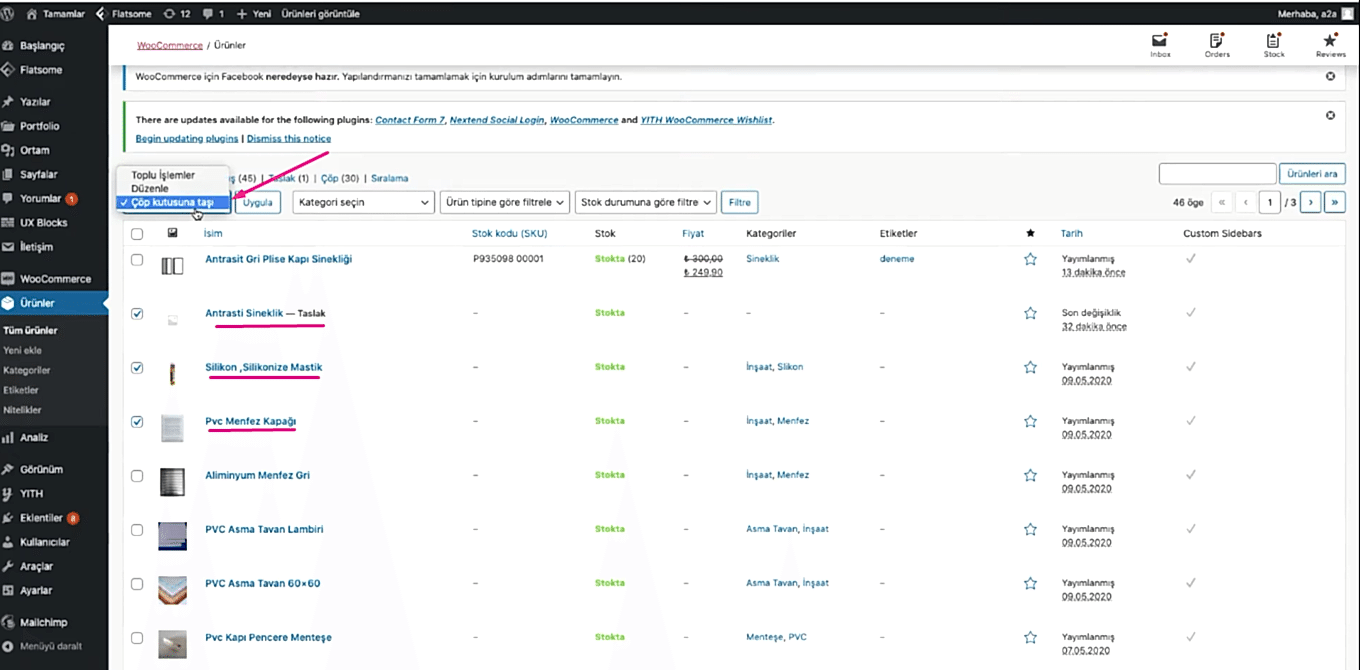Image resolution: width=1360 pixels, height=670 pixels.
Task: Open Kategoriler submenu item
Action: [27, 370]
